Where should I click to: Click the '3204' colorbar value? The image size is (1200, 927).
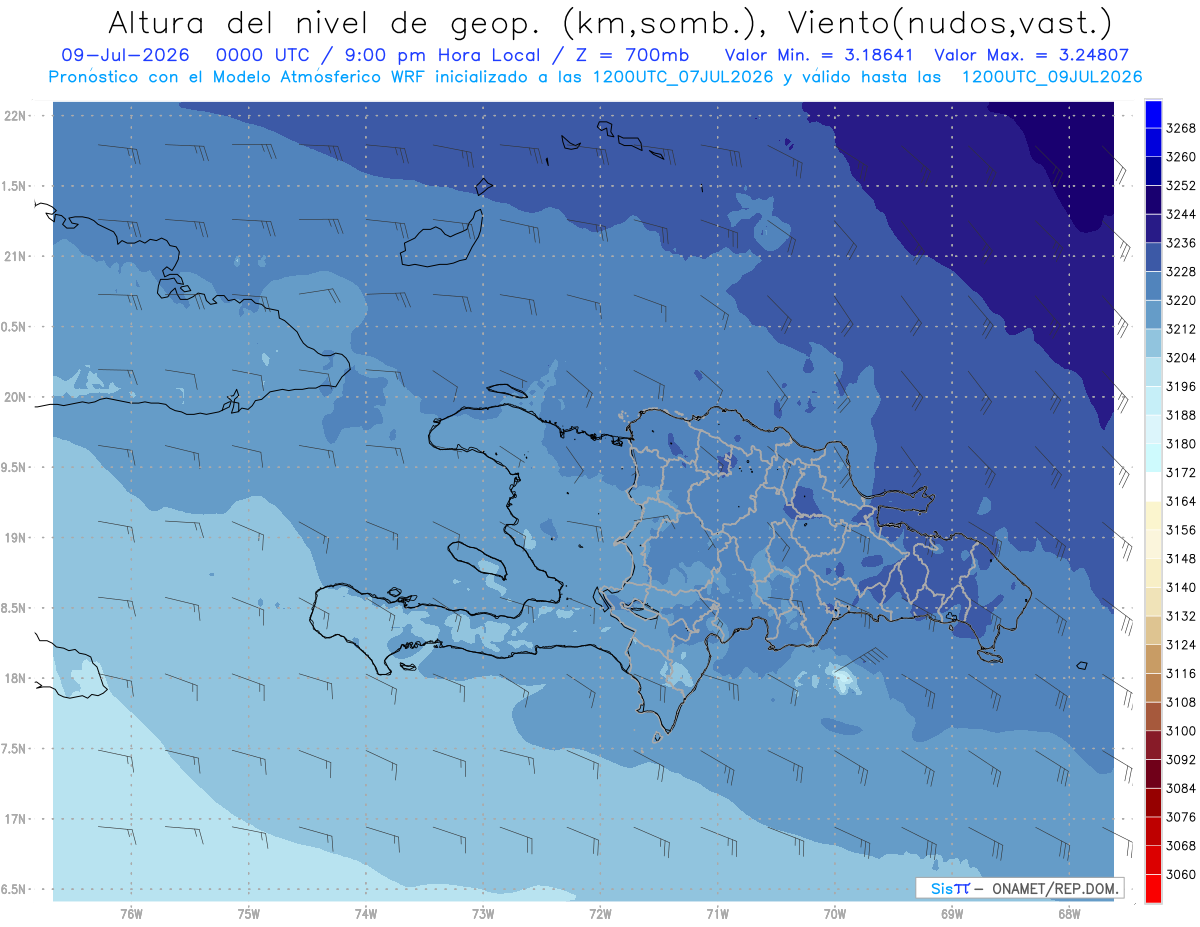pos(1180,358)
